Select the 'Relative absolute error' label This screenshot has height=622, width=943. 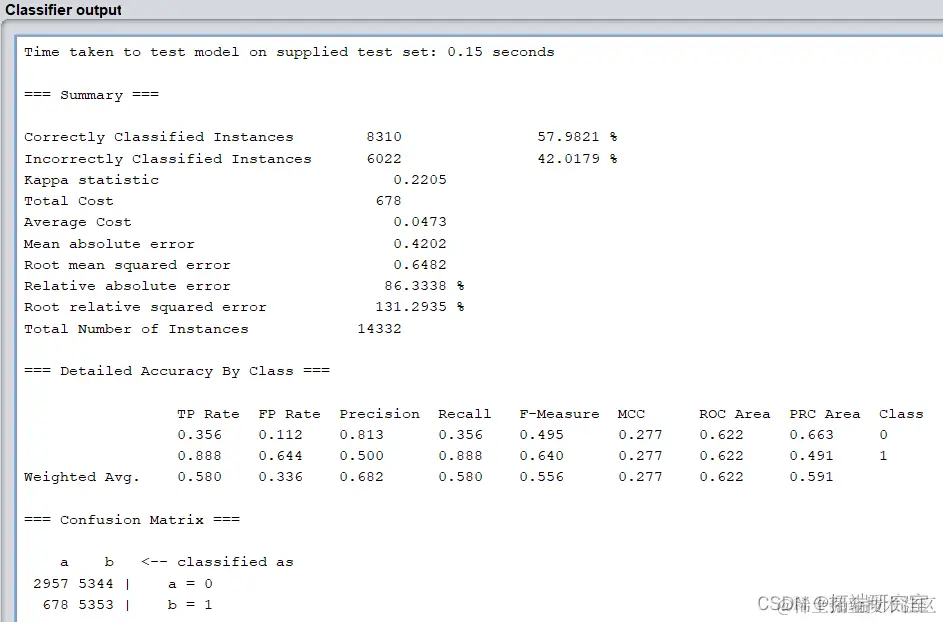[127, 286]
